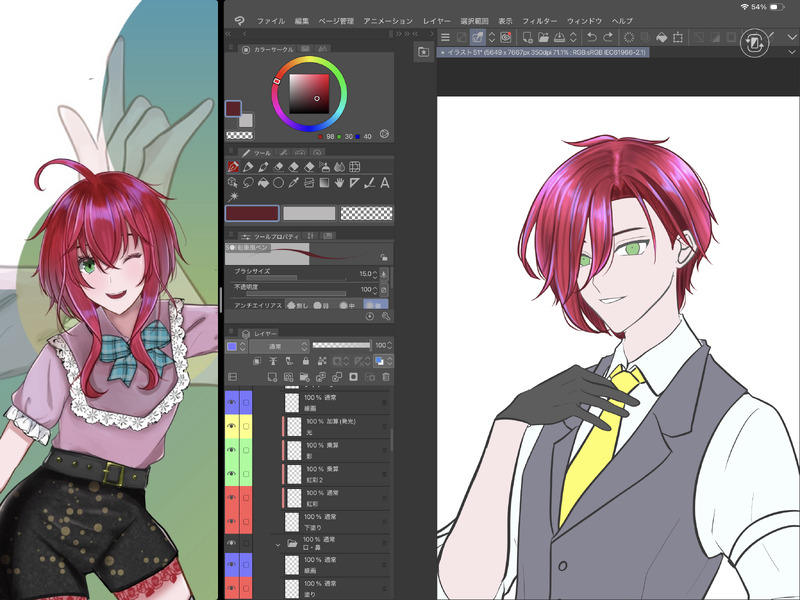Image resolution: width=800 pixels, height=600 pixels.
Task: Click the Scale/Rotate transform icon
Action: point(678,37)
